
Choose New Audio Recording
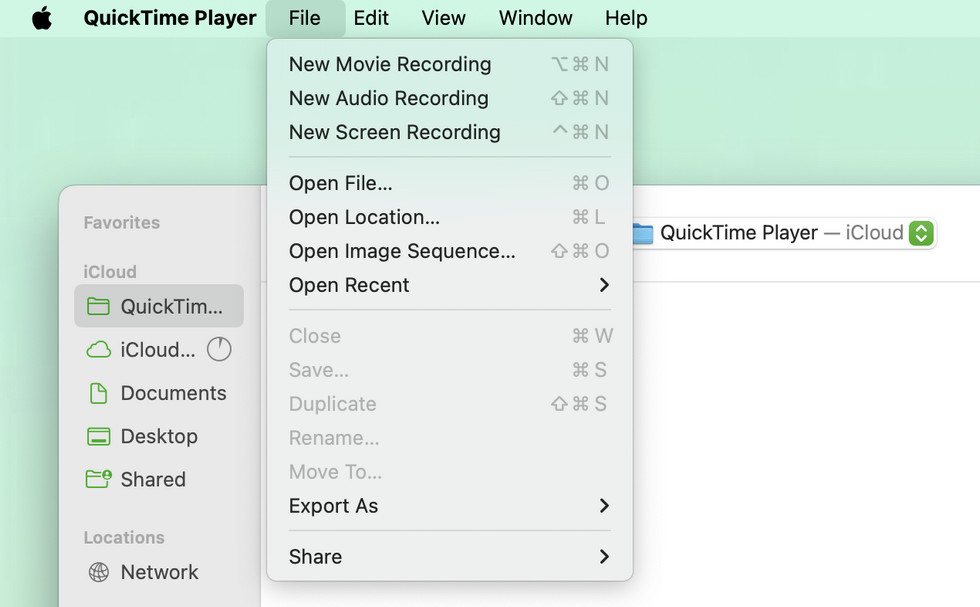pyautogui.click(x=449, y=98)
